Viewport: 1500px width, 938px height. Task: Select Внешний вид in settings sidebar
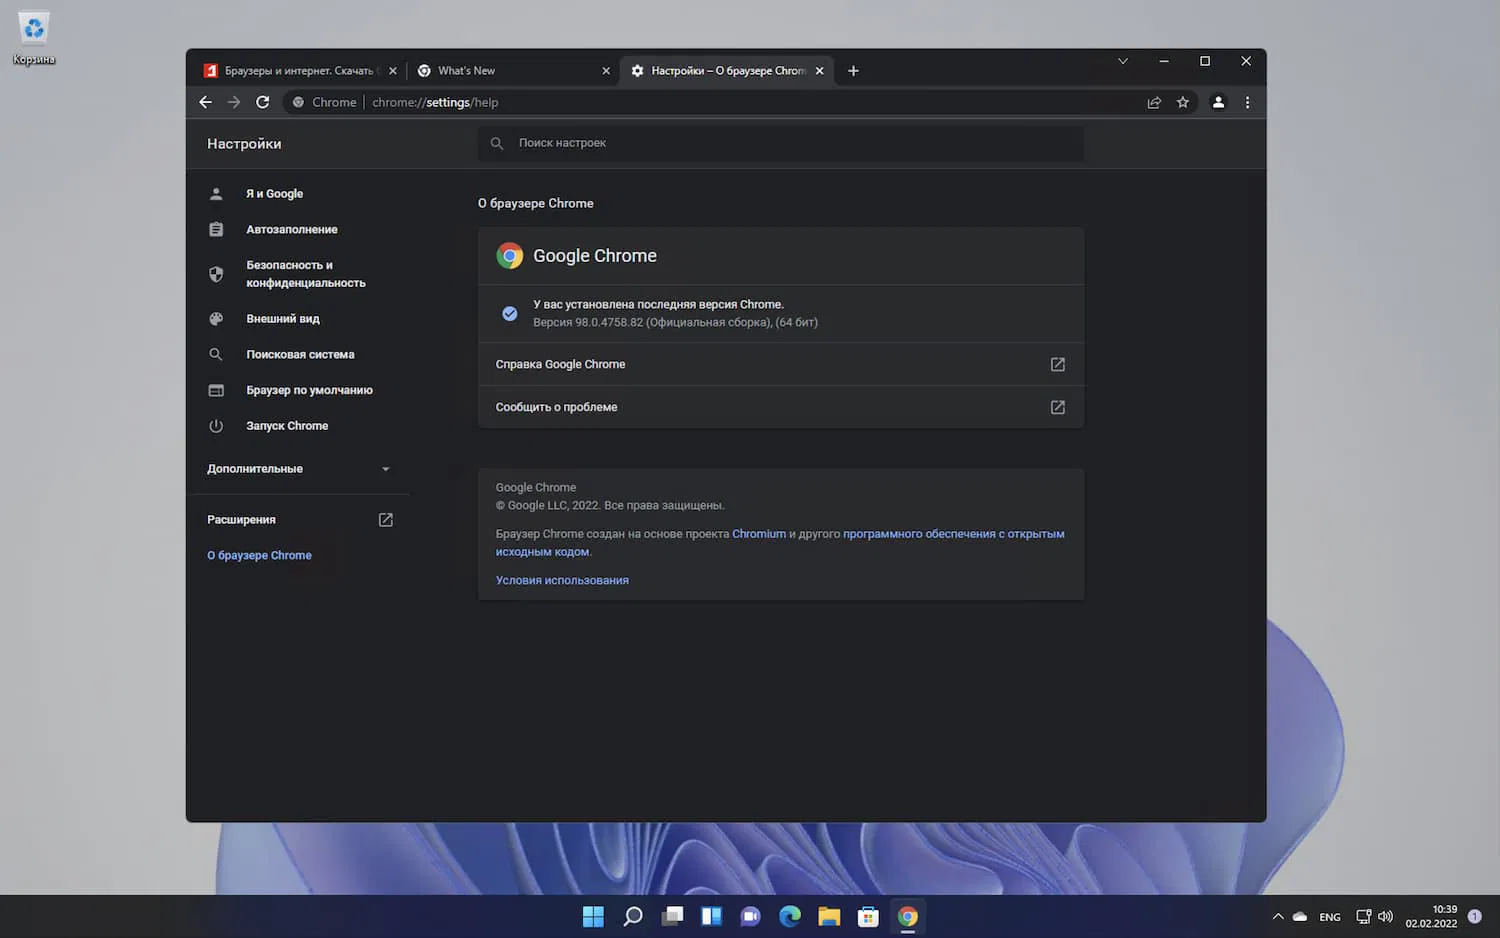(283, 319)
